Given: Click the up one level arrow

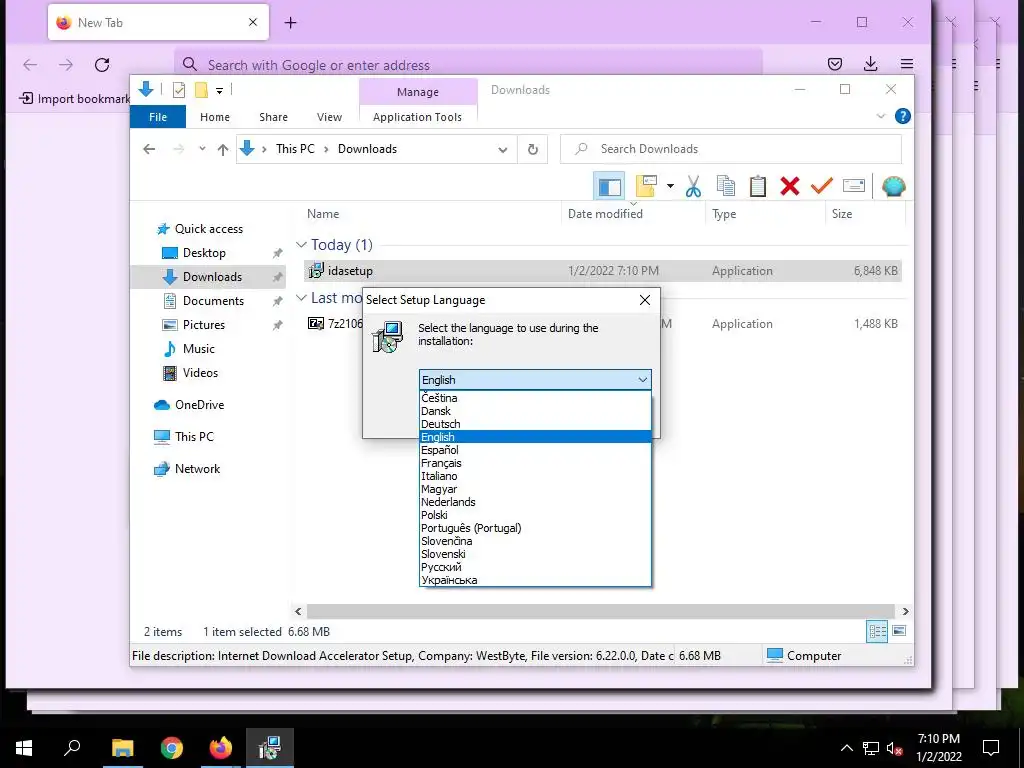Looking at the screenshot, I should pos(223,150).
